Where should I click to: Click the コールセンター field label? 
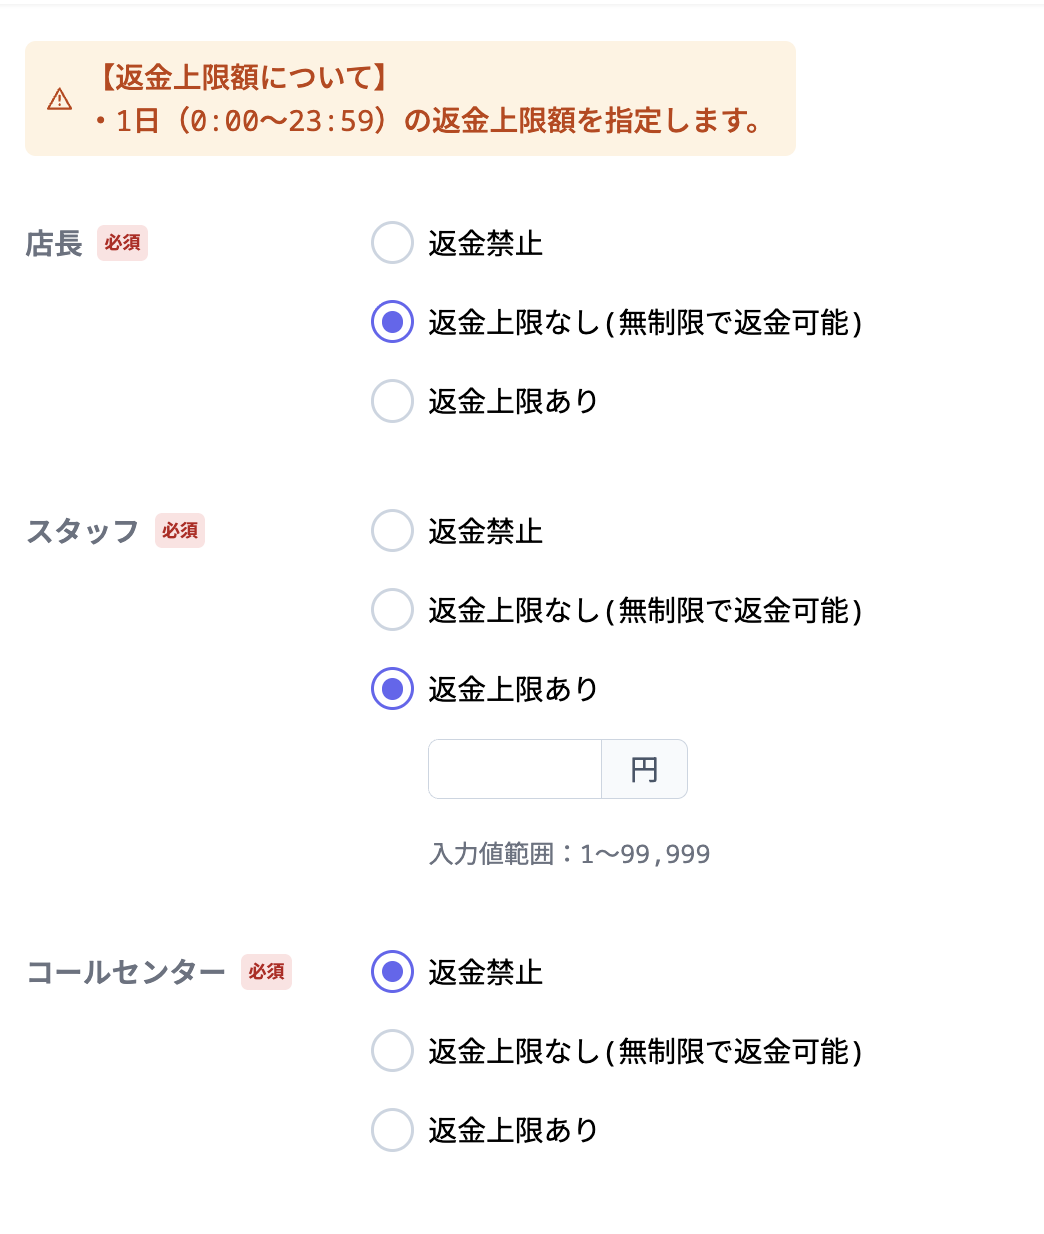click(x=126, y=972)
